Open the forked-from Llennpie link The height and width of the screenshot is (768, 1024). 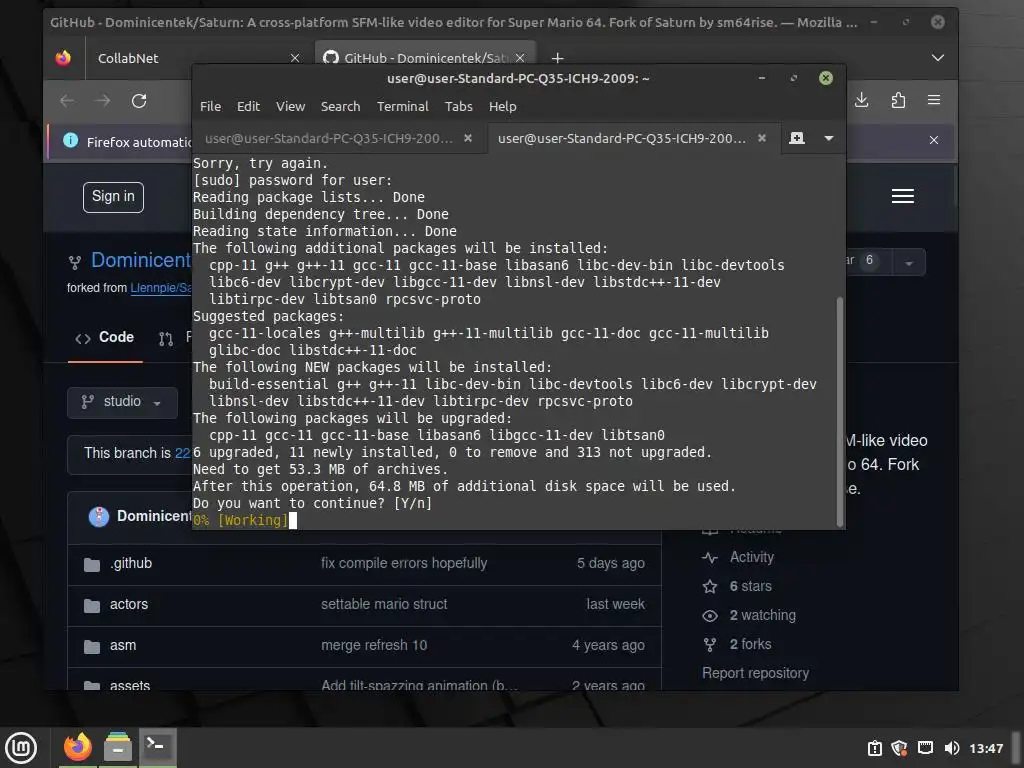(161, 288)
